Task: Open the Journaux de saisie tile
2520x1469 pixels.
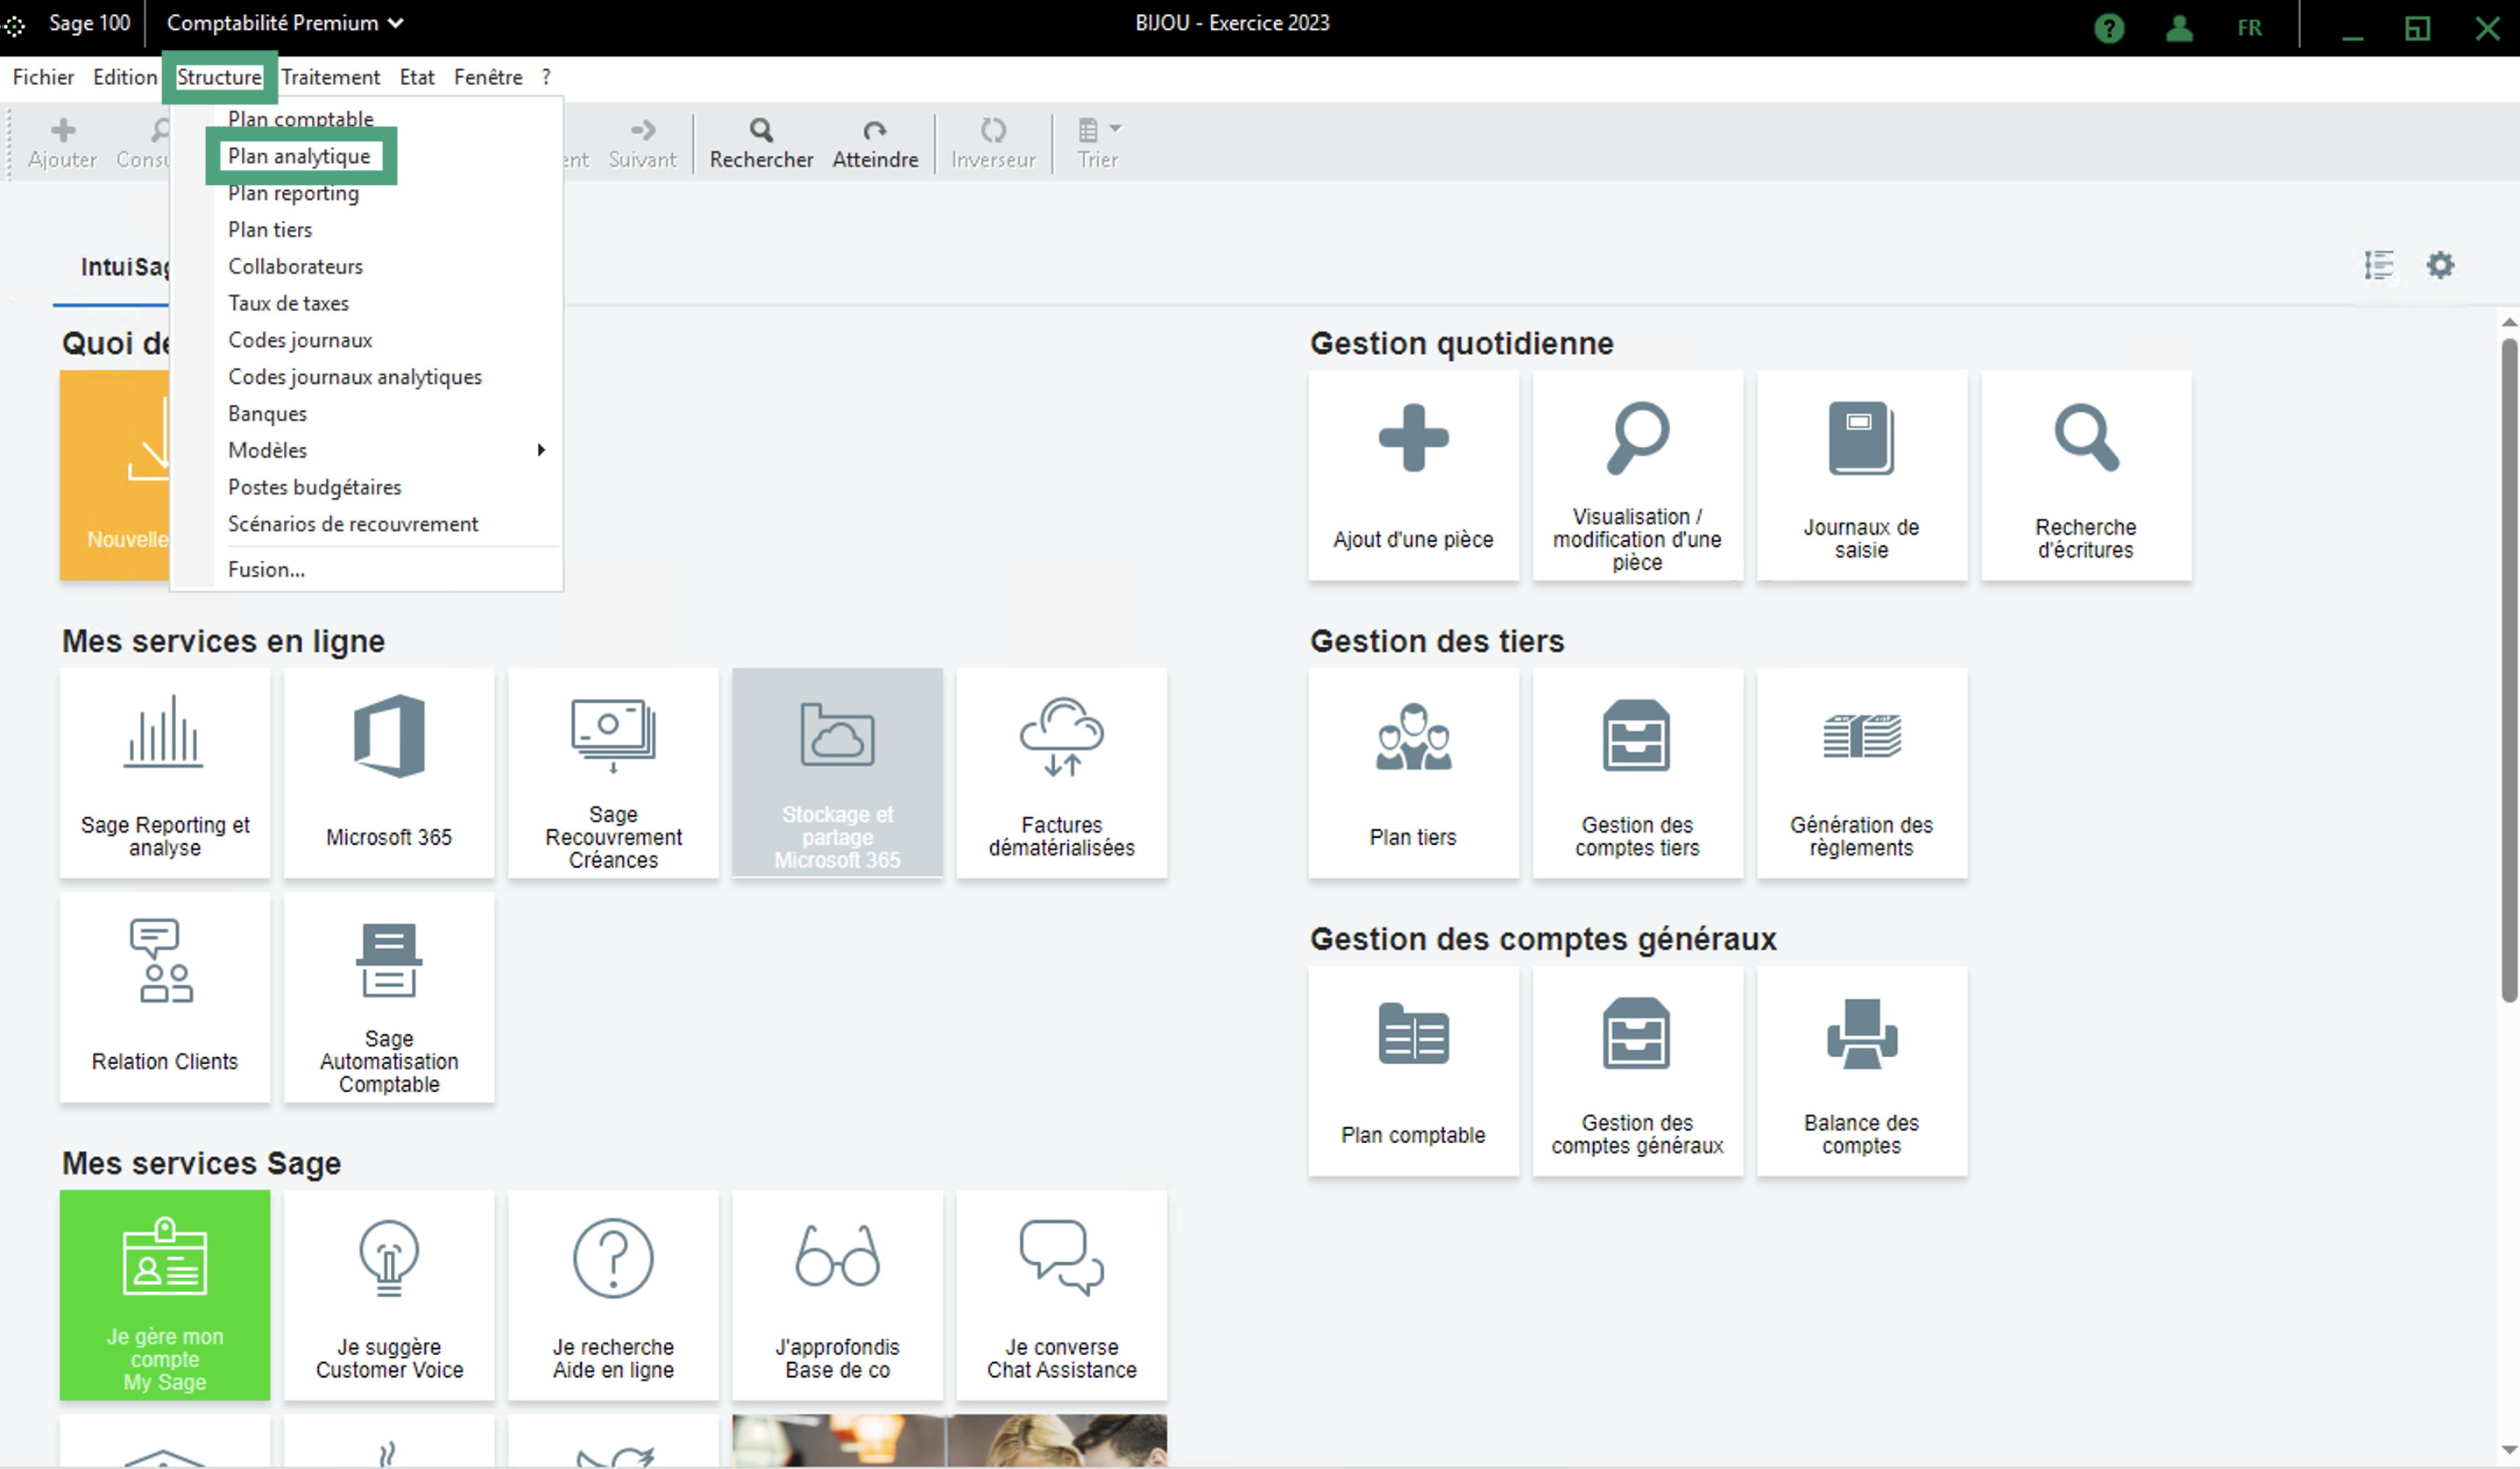Action: coord(1861,475)
